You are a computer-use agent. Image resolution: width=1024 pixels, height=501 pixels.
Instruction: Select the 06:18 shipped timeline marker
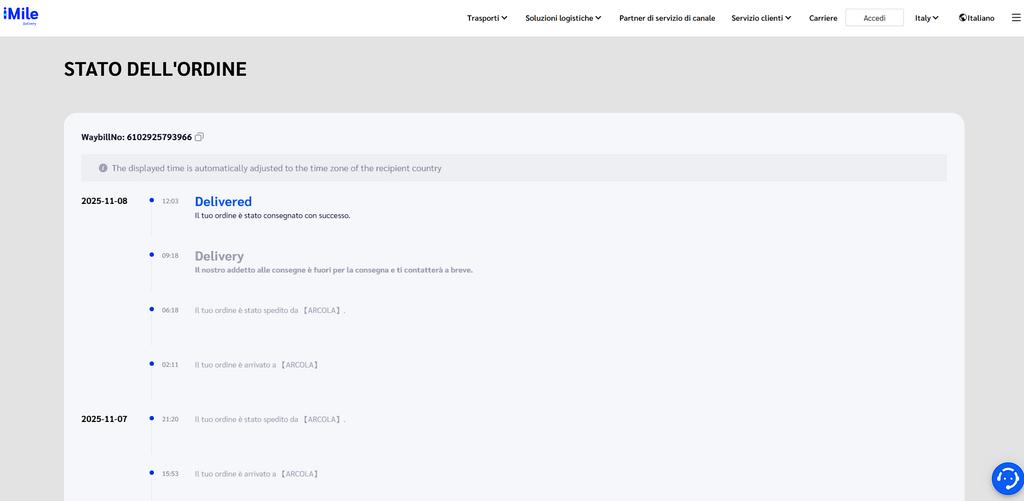click(x=152, y=309)
